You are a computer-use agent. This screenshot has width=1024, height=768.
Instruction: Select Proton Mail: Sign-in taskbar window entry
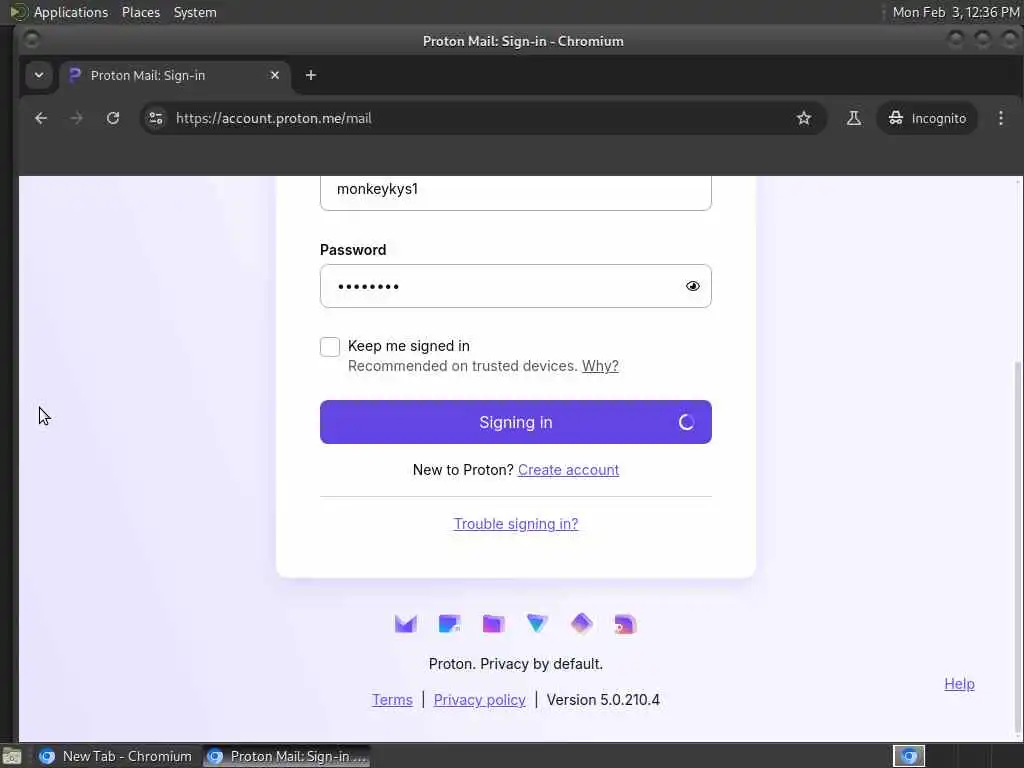[x=287, y=756]
